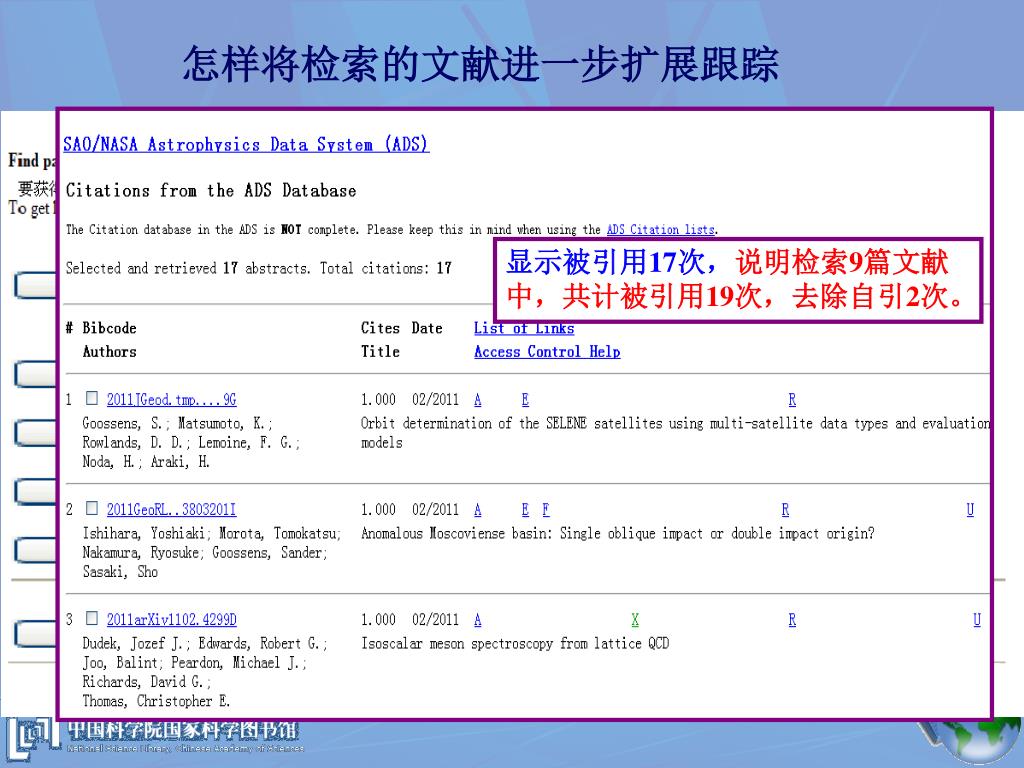
Task: Tick the checkbox for 2011GeoRL..3803201I
Action: [92, 507]
